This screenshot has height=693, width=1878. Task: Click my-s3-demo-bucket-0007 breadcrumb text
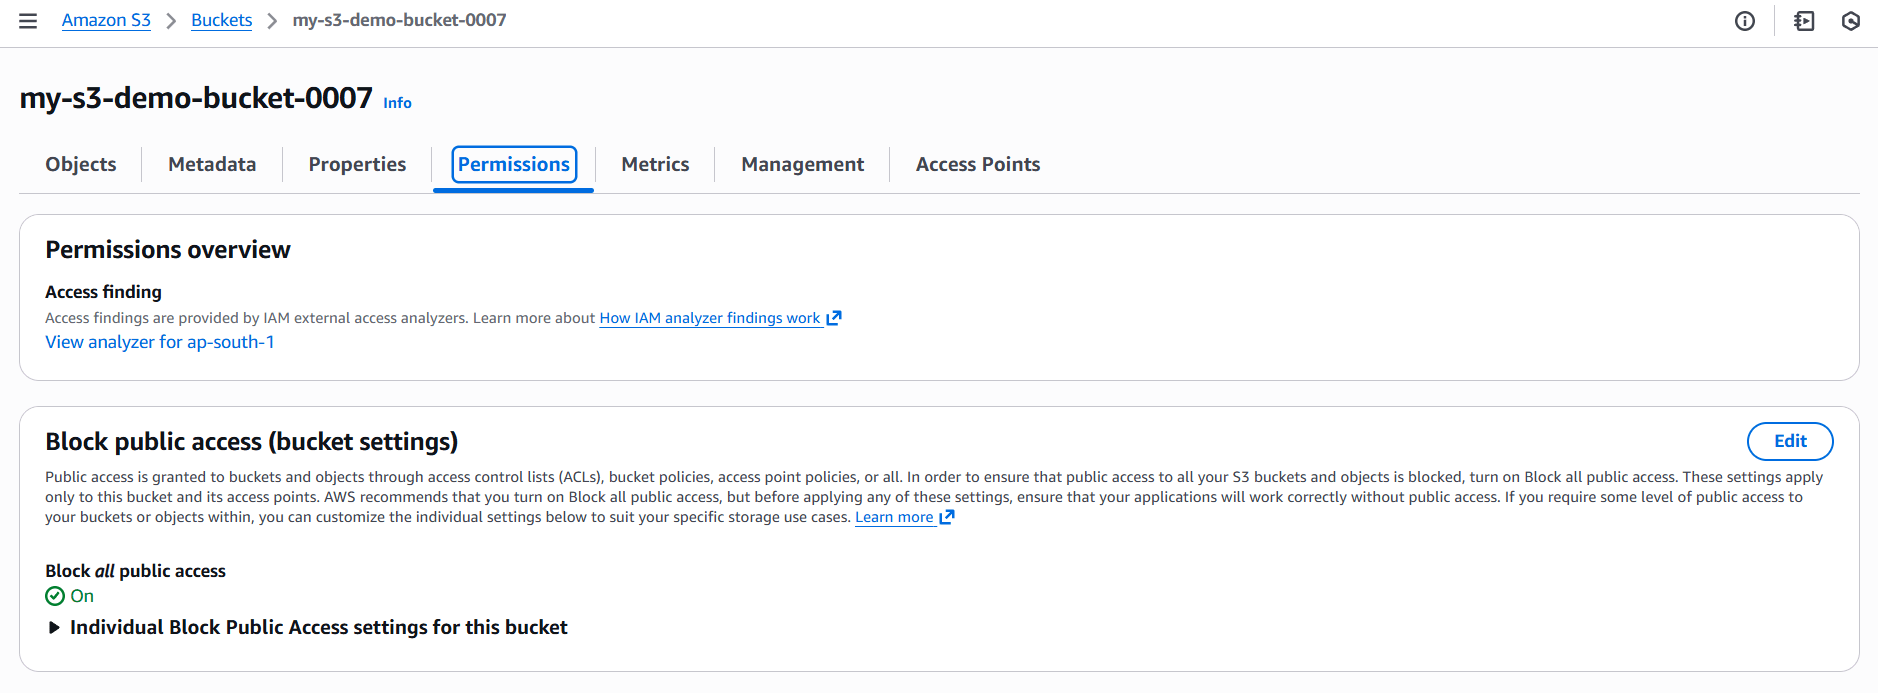point(399,20)
